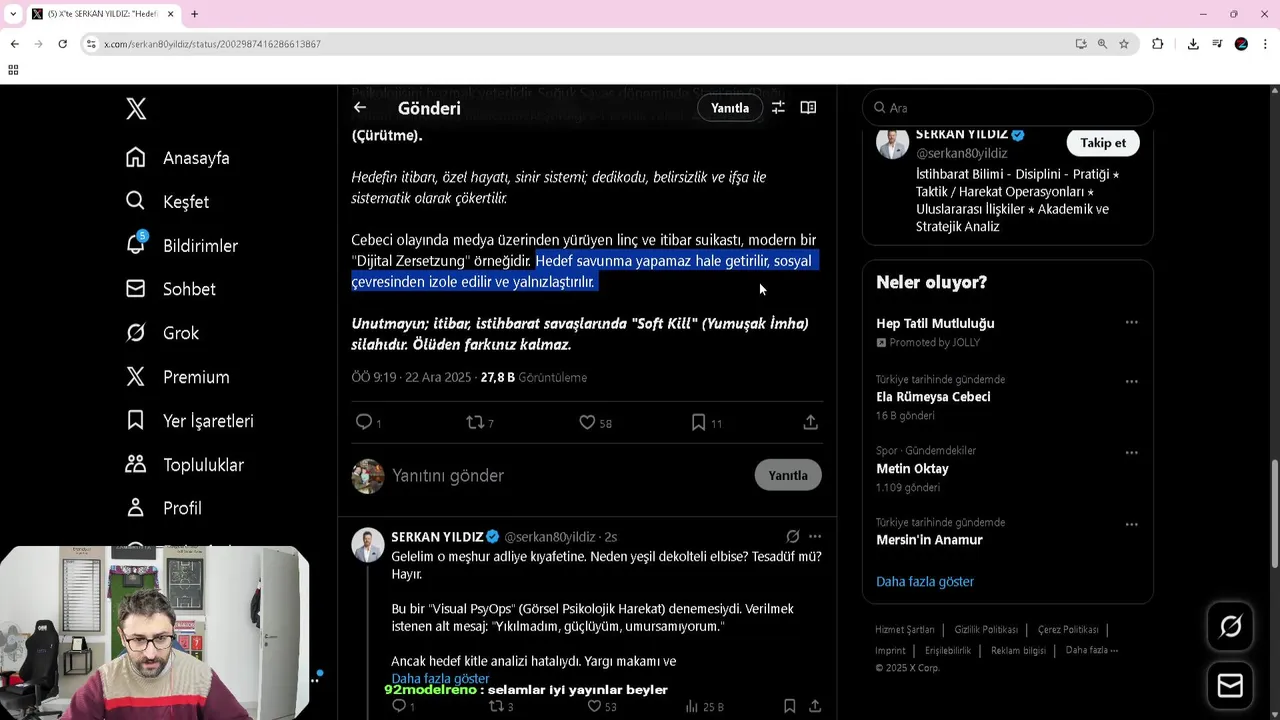
Task: Open more options for Metin Oktay trend
Action: tap(1131, 453)
